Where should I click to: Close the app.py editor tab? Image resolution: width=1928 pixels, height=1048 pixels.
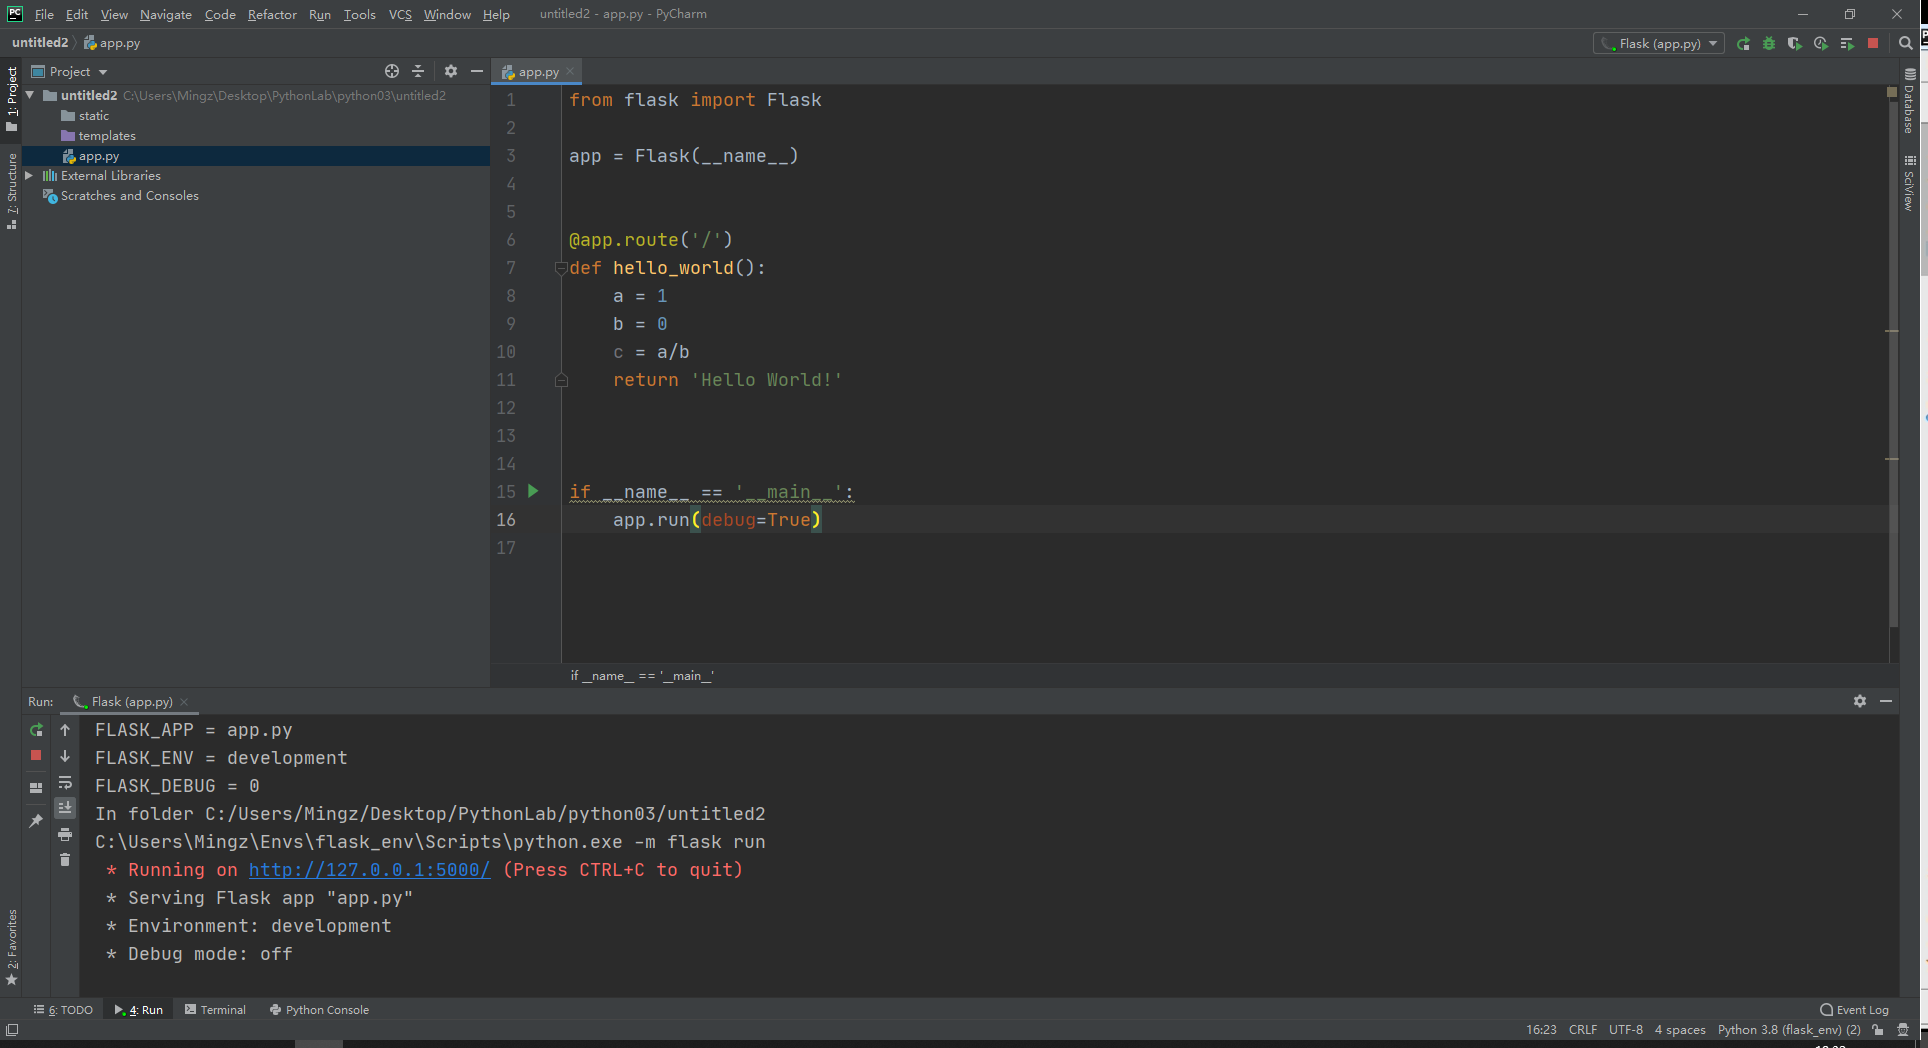click(570, 71)
